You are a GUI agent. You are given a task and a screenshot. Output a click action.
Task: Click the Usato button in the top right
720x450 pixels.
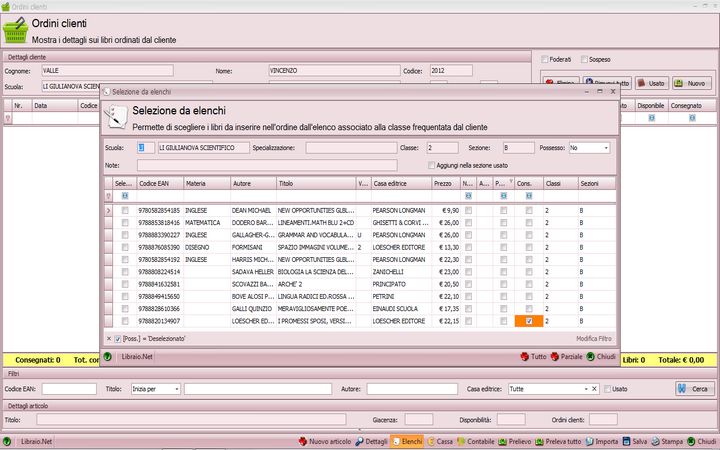click(x=652, y=83)
